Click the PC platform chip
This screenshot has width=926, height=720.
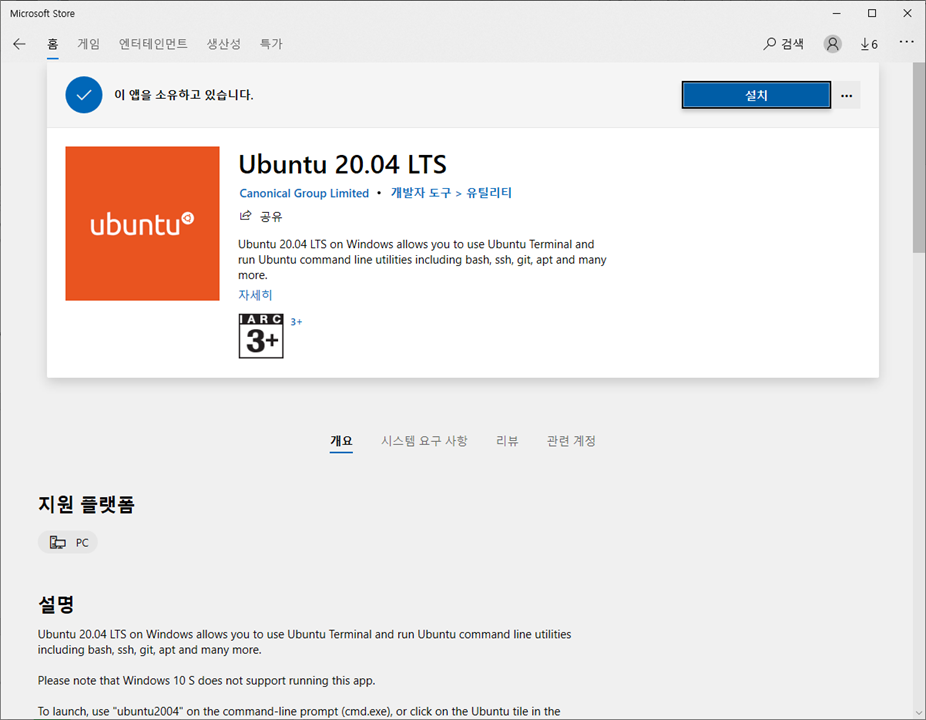tap(68, 542)
